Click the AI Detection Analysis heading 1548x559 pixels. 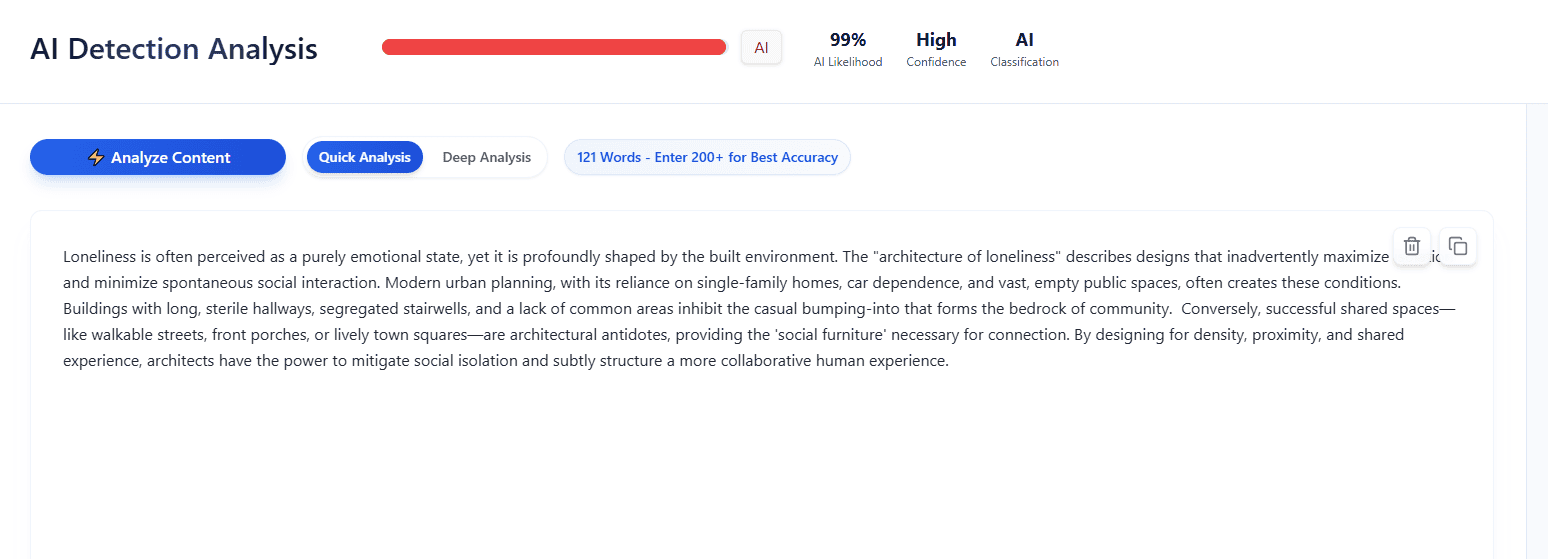[174, 49]
